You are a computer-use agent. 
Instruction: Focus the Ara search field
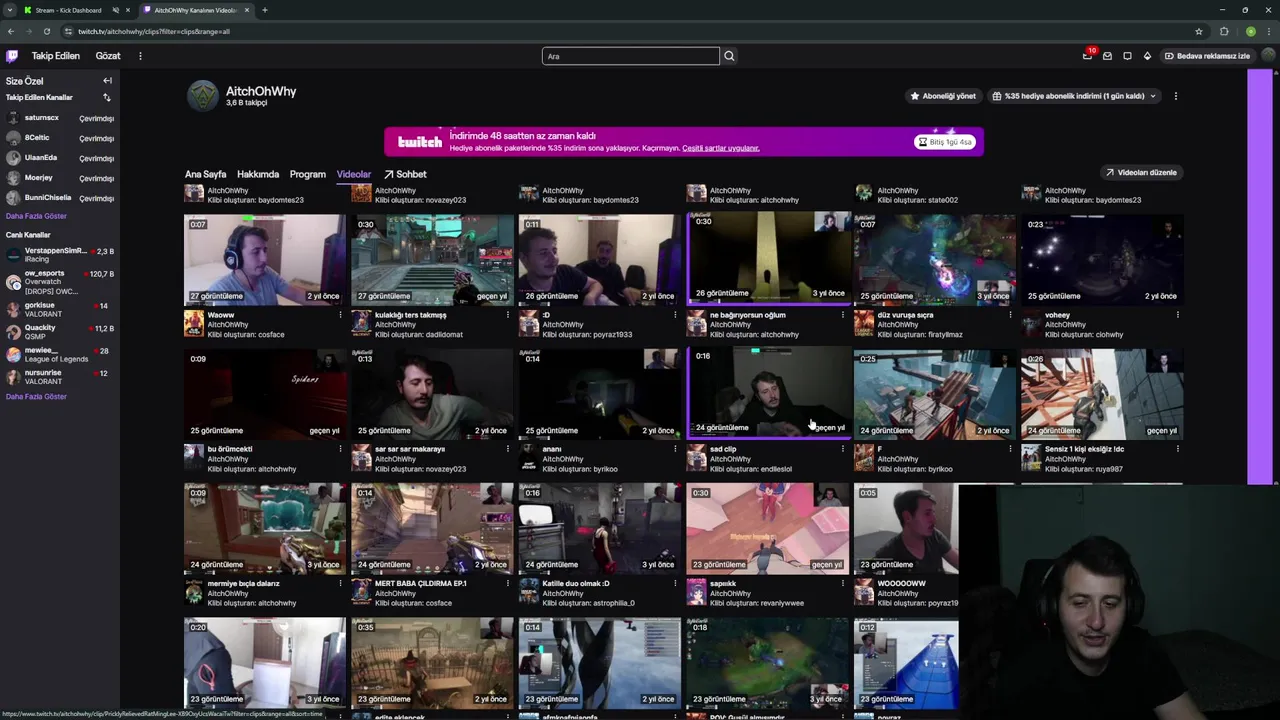click(x=630, y=56)
